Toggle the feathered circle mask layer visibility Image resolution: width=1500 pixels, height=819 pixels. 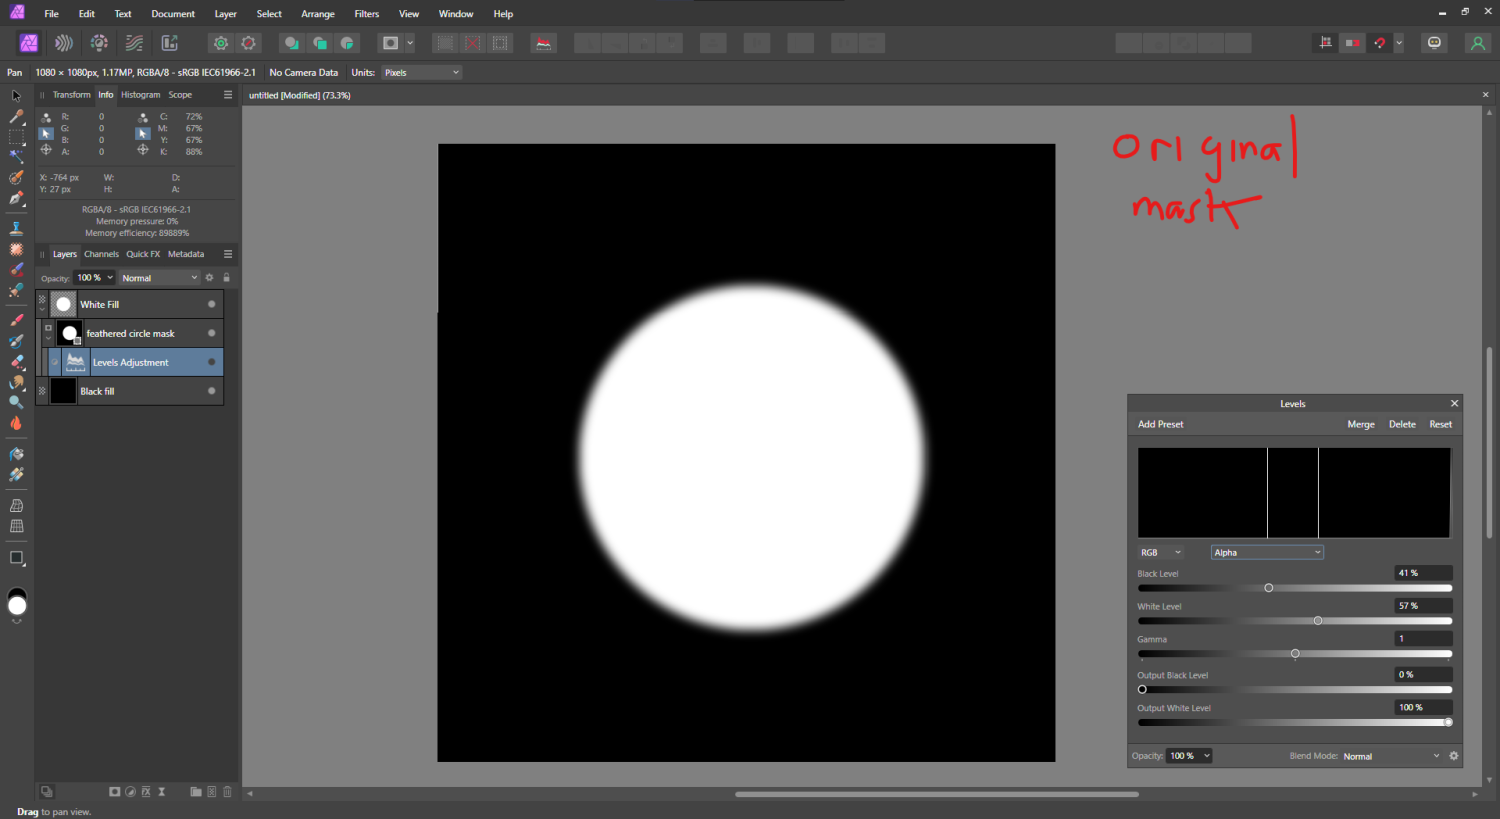pos(211,333)
